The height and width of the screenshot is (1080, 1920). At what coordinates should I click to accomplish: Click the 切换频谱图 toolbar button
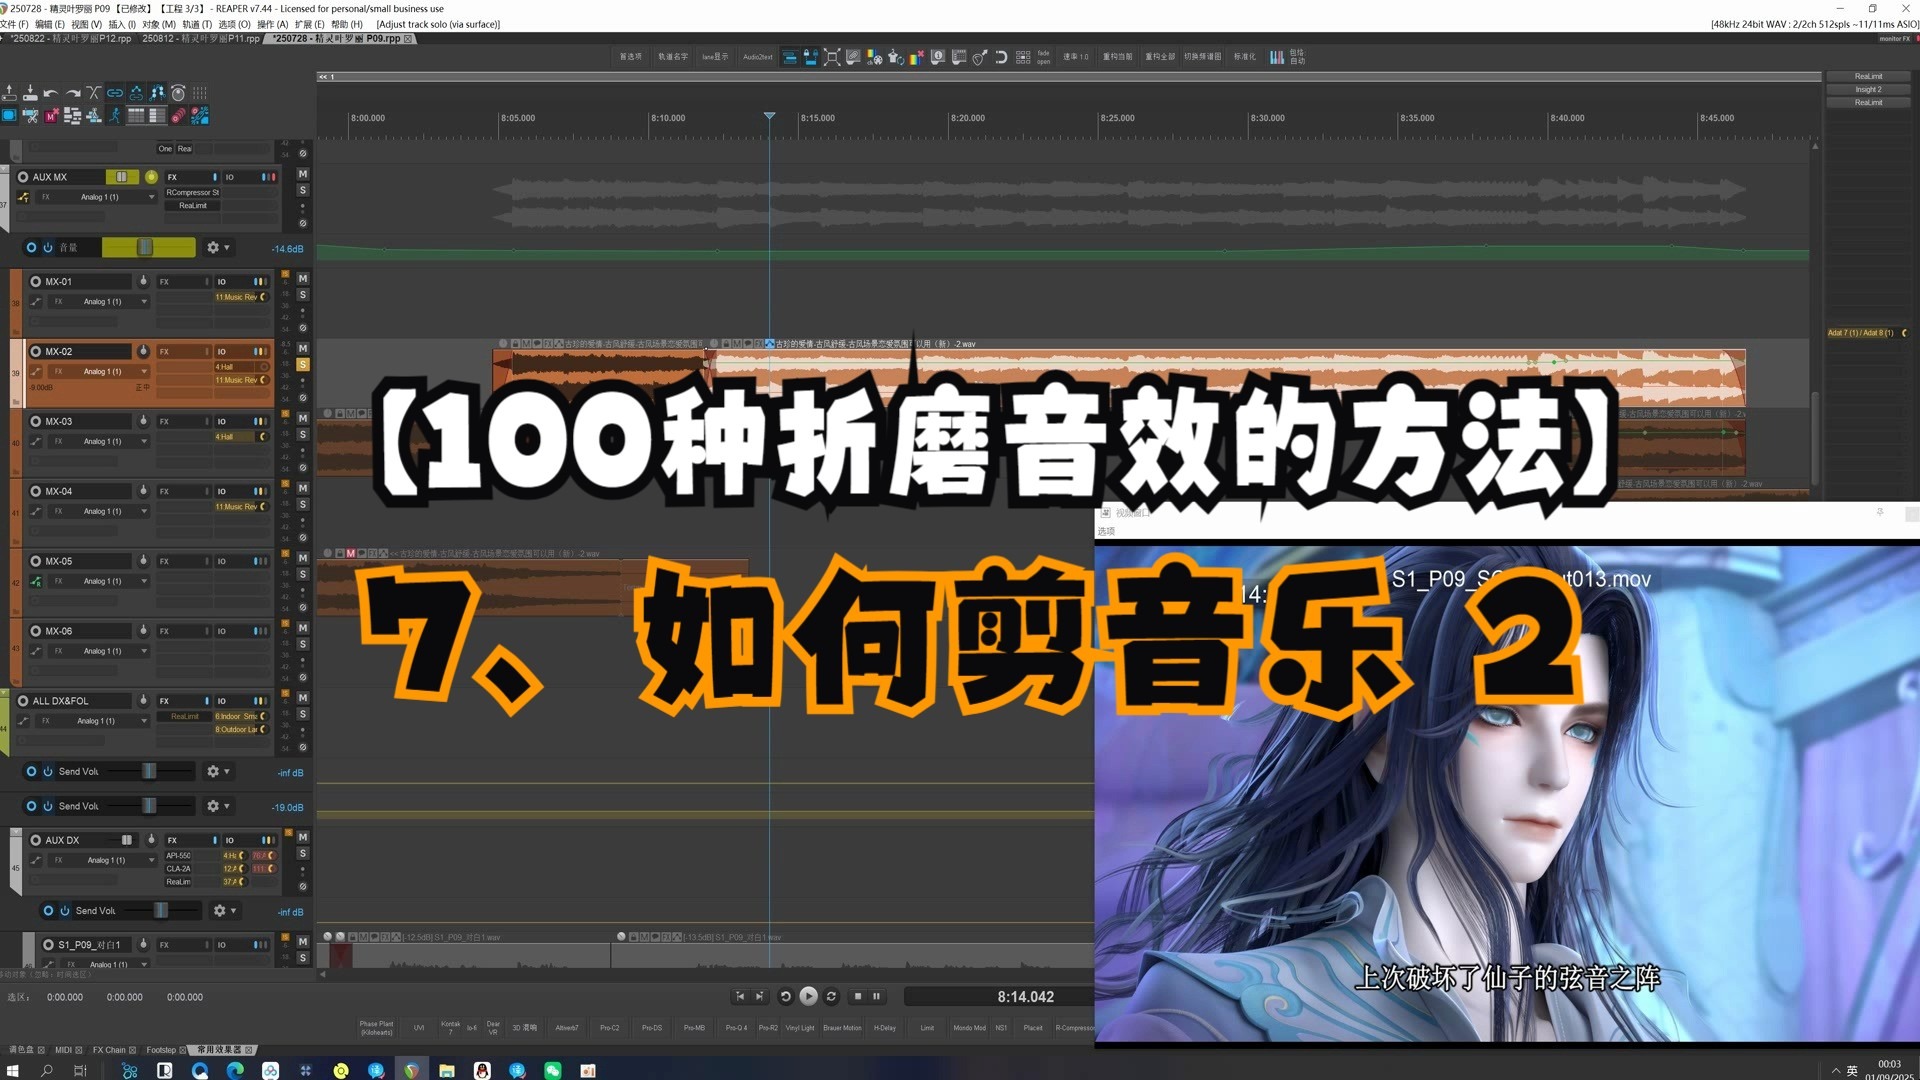[x=1203, y=57]
